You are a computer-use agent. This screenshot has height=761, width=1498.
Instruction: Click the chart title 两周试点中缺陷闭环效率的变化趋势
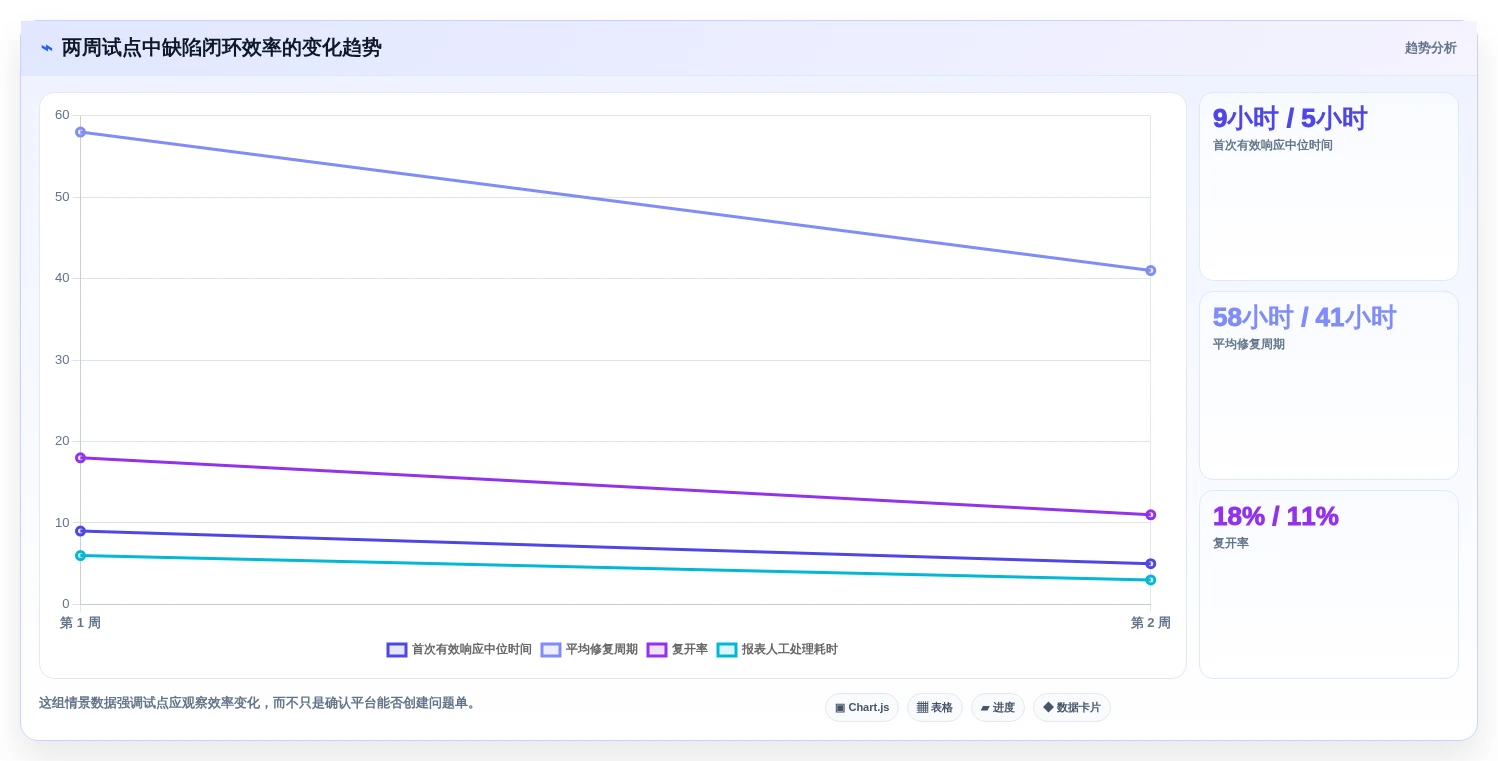click(x=221, y=48)
